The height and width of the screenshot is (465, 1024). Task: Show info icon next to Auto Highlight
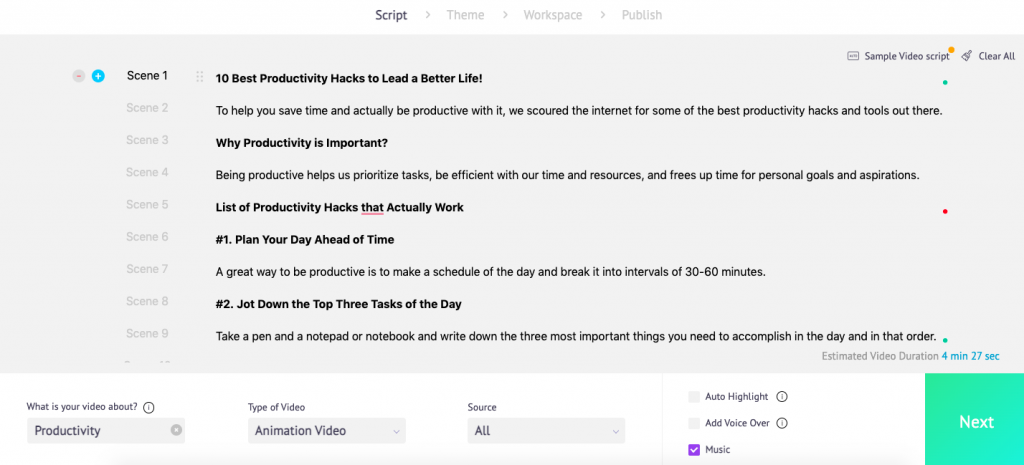pyautogui.click(x=782, y=396)
